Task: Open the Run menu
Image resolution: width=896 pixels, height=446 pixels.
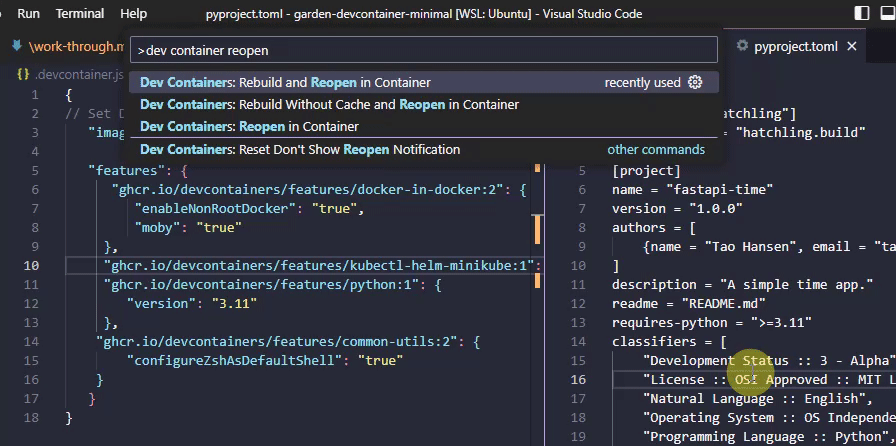Action: coord(28,14)
